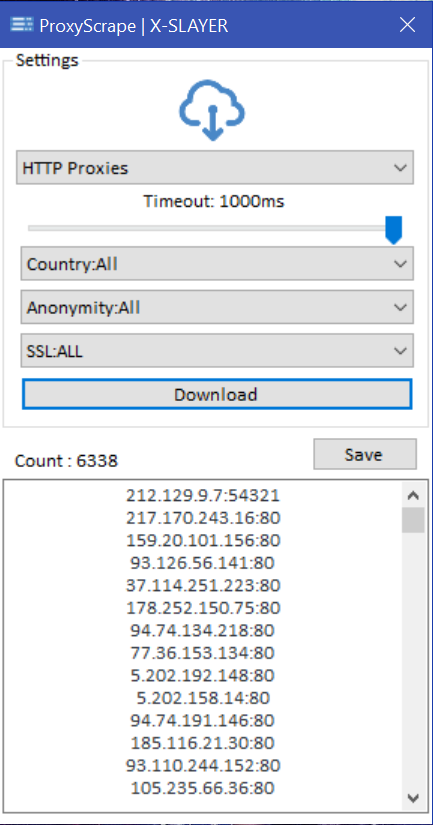Select proxy 212.129.9.7:54321 in list
This screenshot has height=825, width=433.
tap(203, 495)
